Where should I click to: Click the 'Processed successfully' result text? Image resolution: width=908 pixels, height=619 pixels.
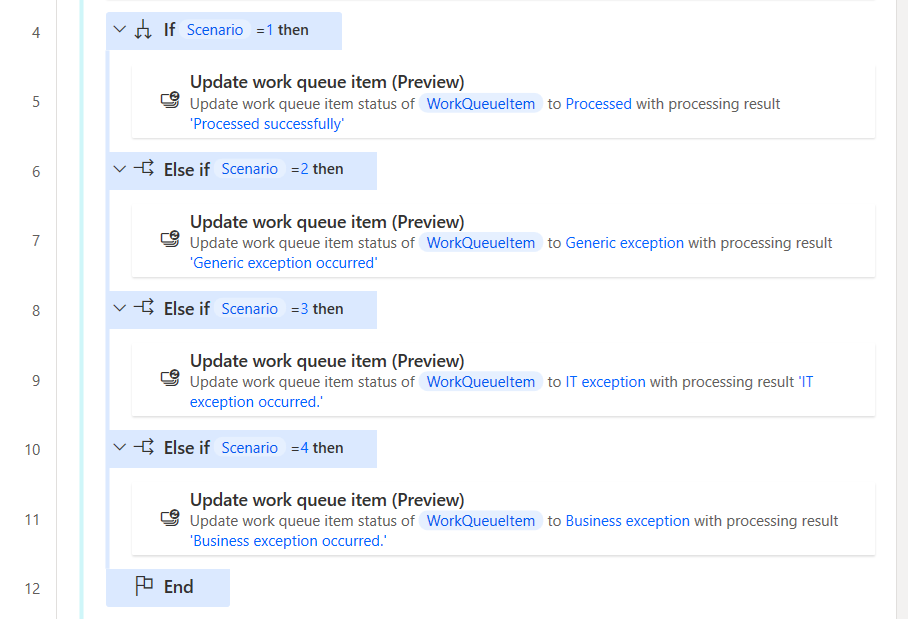[x=267, y=124]
